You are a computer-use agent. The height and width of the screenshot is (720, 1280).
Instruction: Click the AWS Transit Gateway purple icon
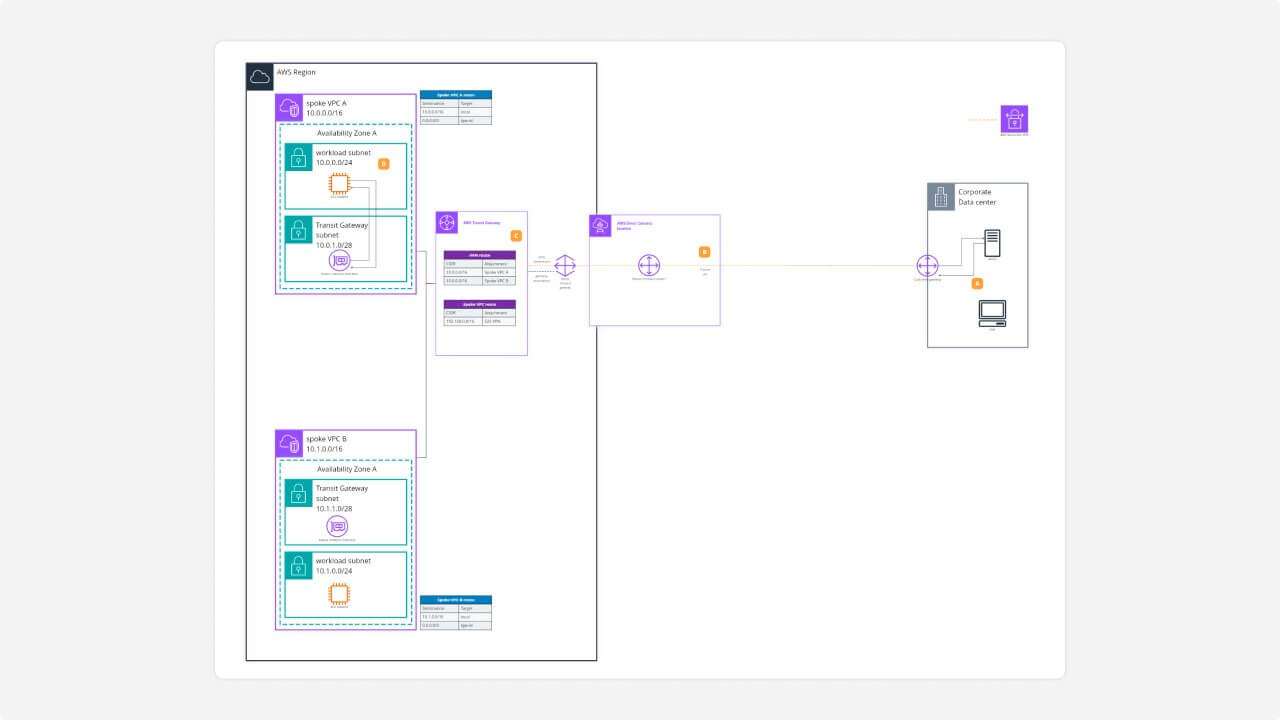447,223
